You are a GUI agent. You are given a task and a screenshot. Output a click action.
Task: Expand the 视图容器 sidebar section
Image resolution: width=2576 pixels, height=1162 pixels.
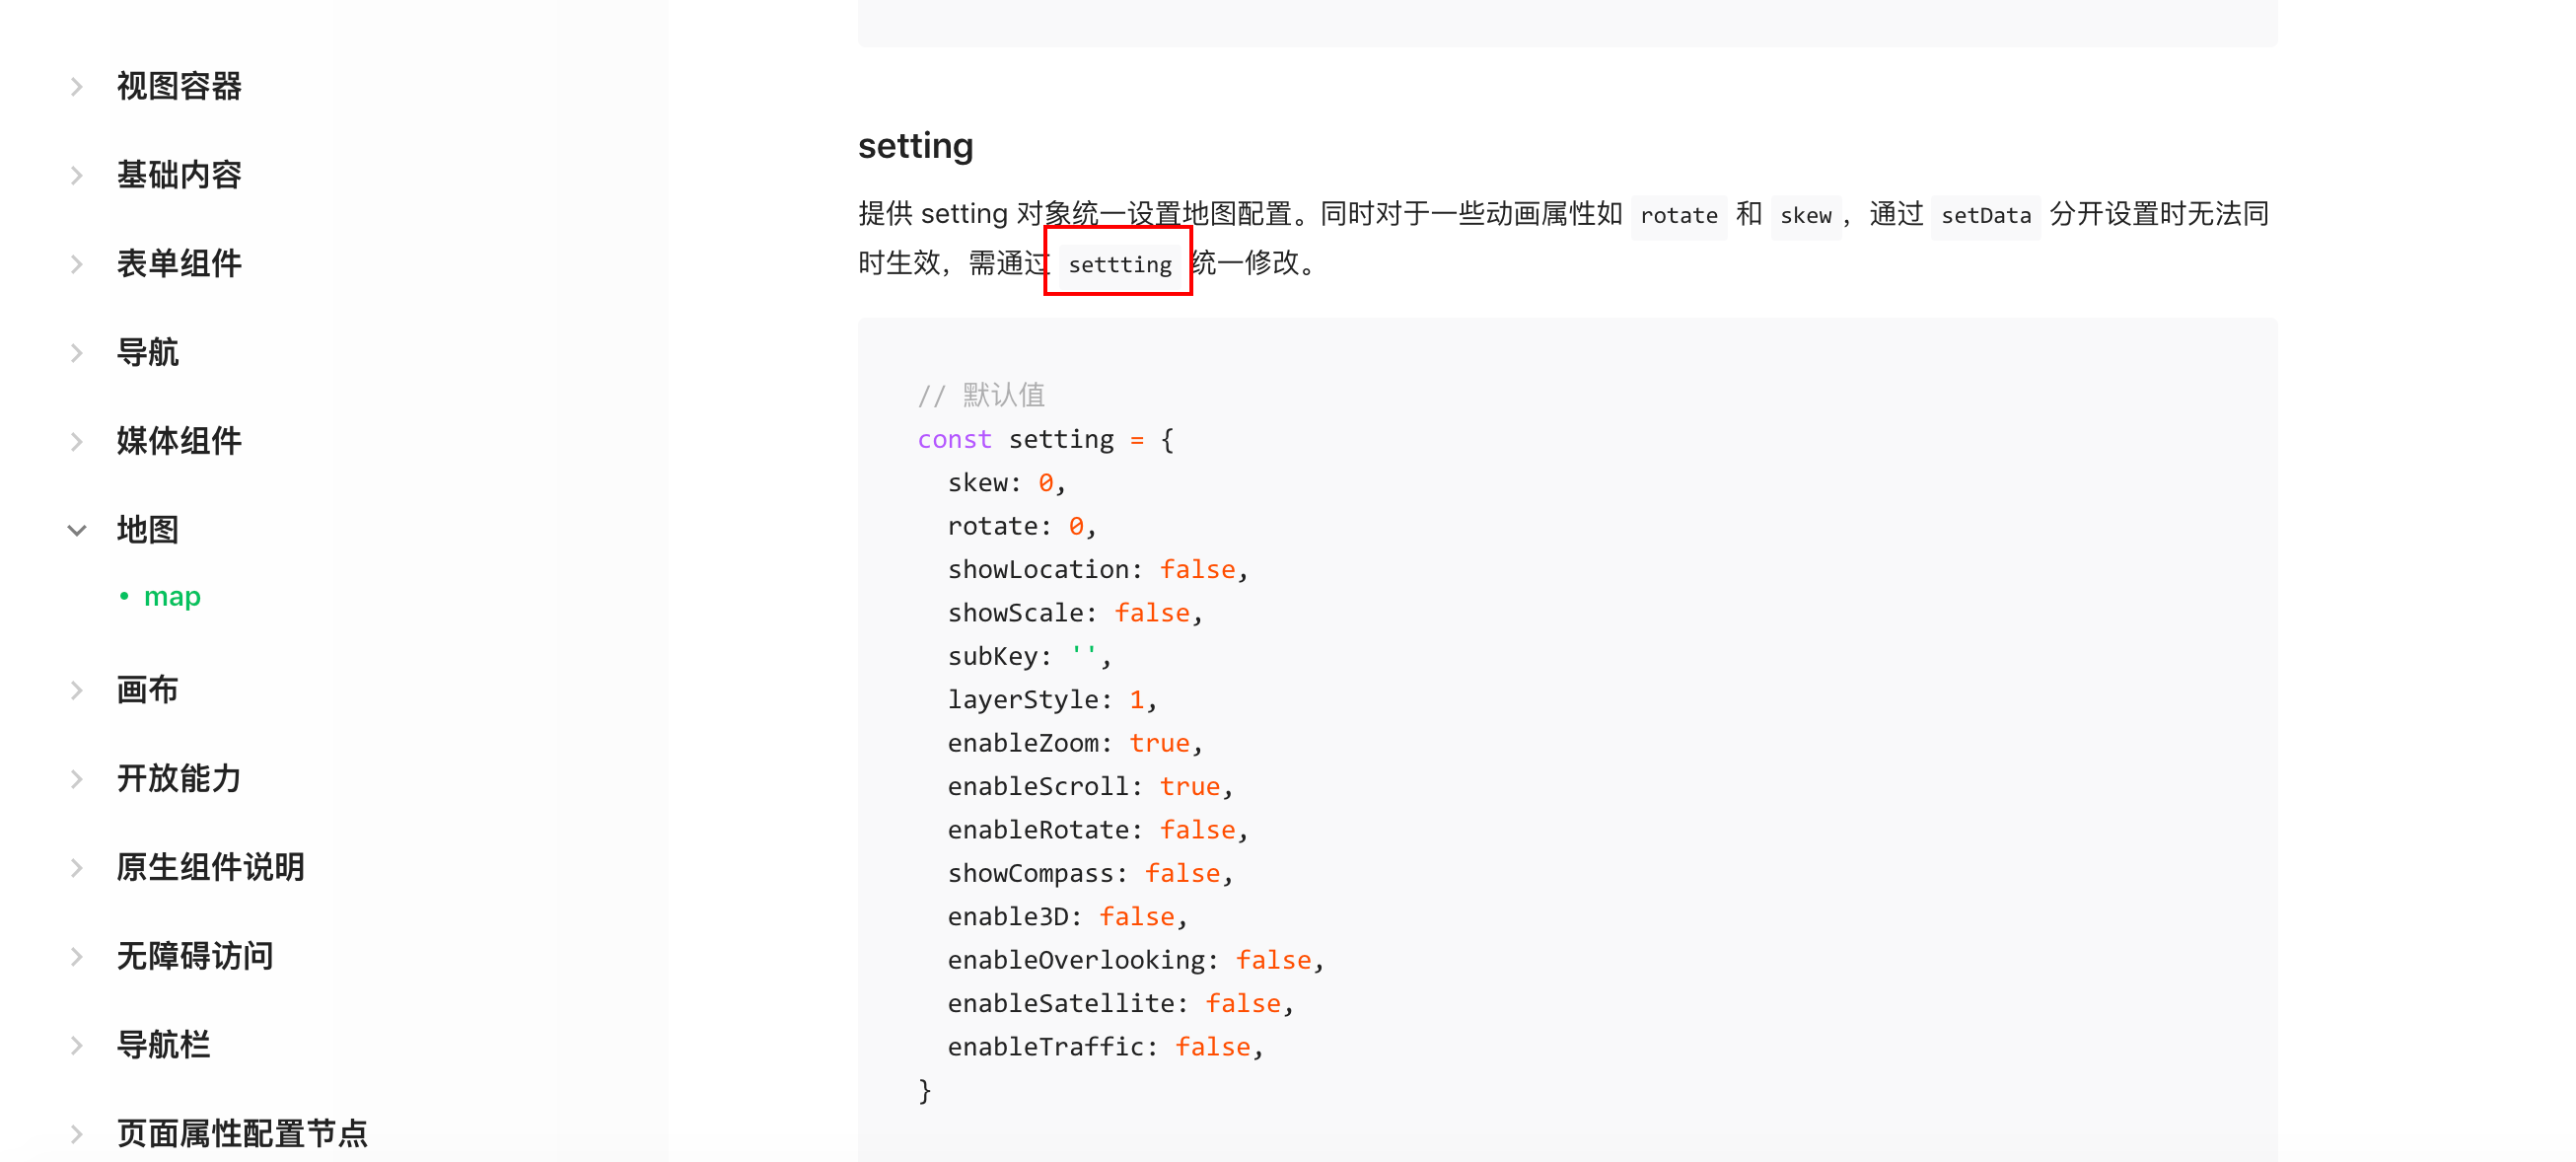(77, 87)
